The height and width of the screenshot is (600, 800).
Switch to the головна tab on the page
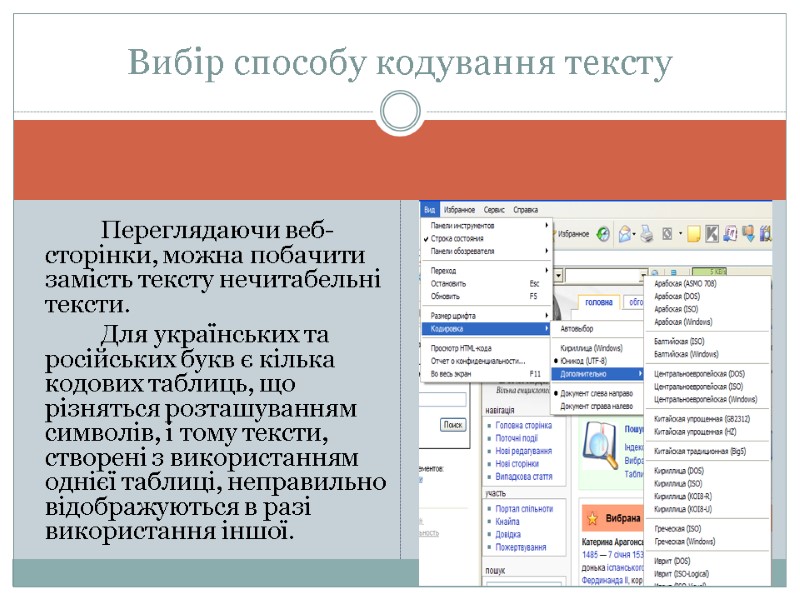pos(598,302)
